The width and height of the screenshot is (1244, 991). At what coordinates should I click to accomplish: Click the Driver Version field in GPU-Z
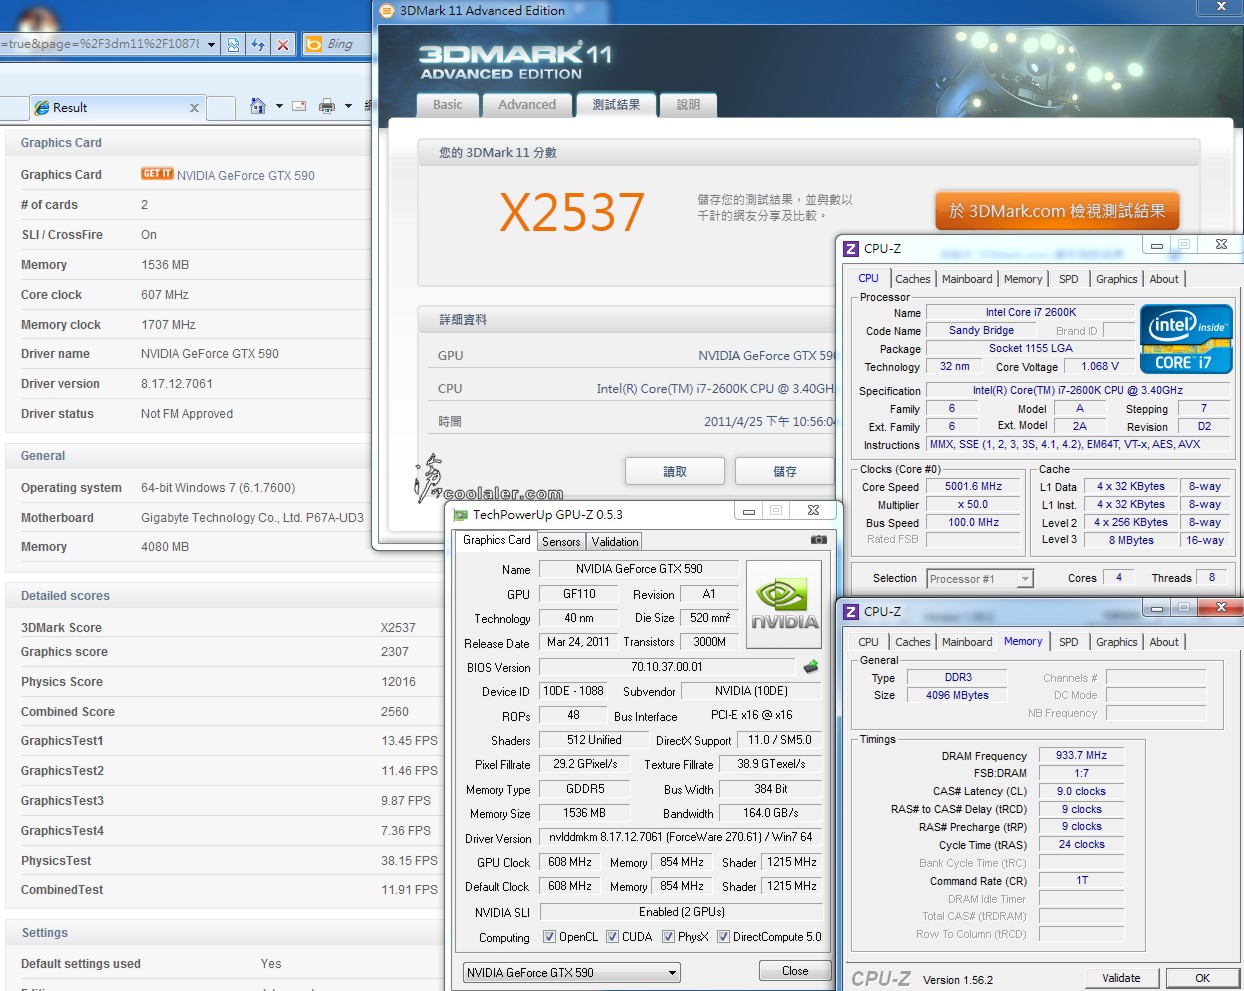coord(681,837)
